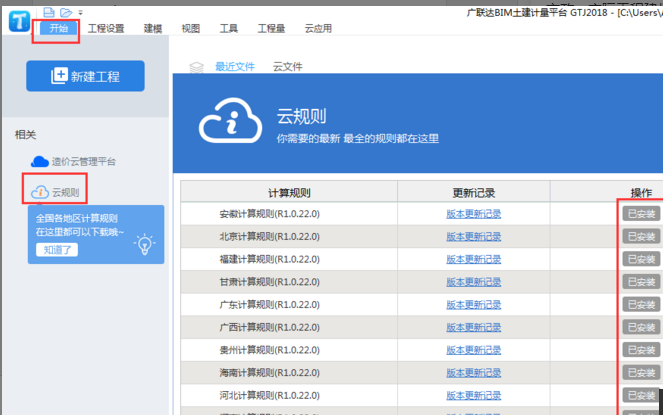Select the 河北计算规则(R1.0.22.0) row text
663x415 pixels.
coord(269,396)
